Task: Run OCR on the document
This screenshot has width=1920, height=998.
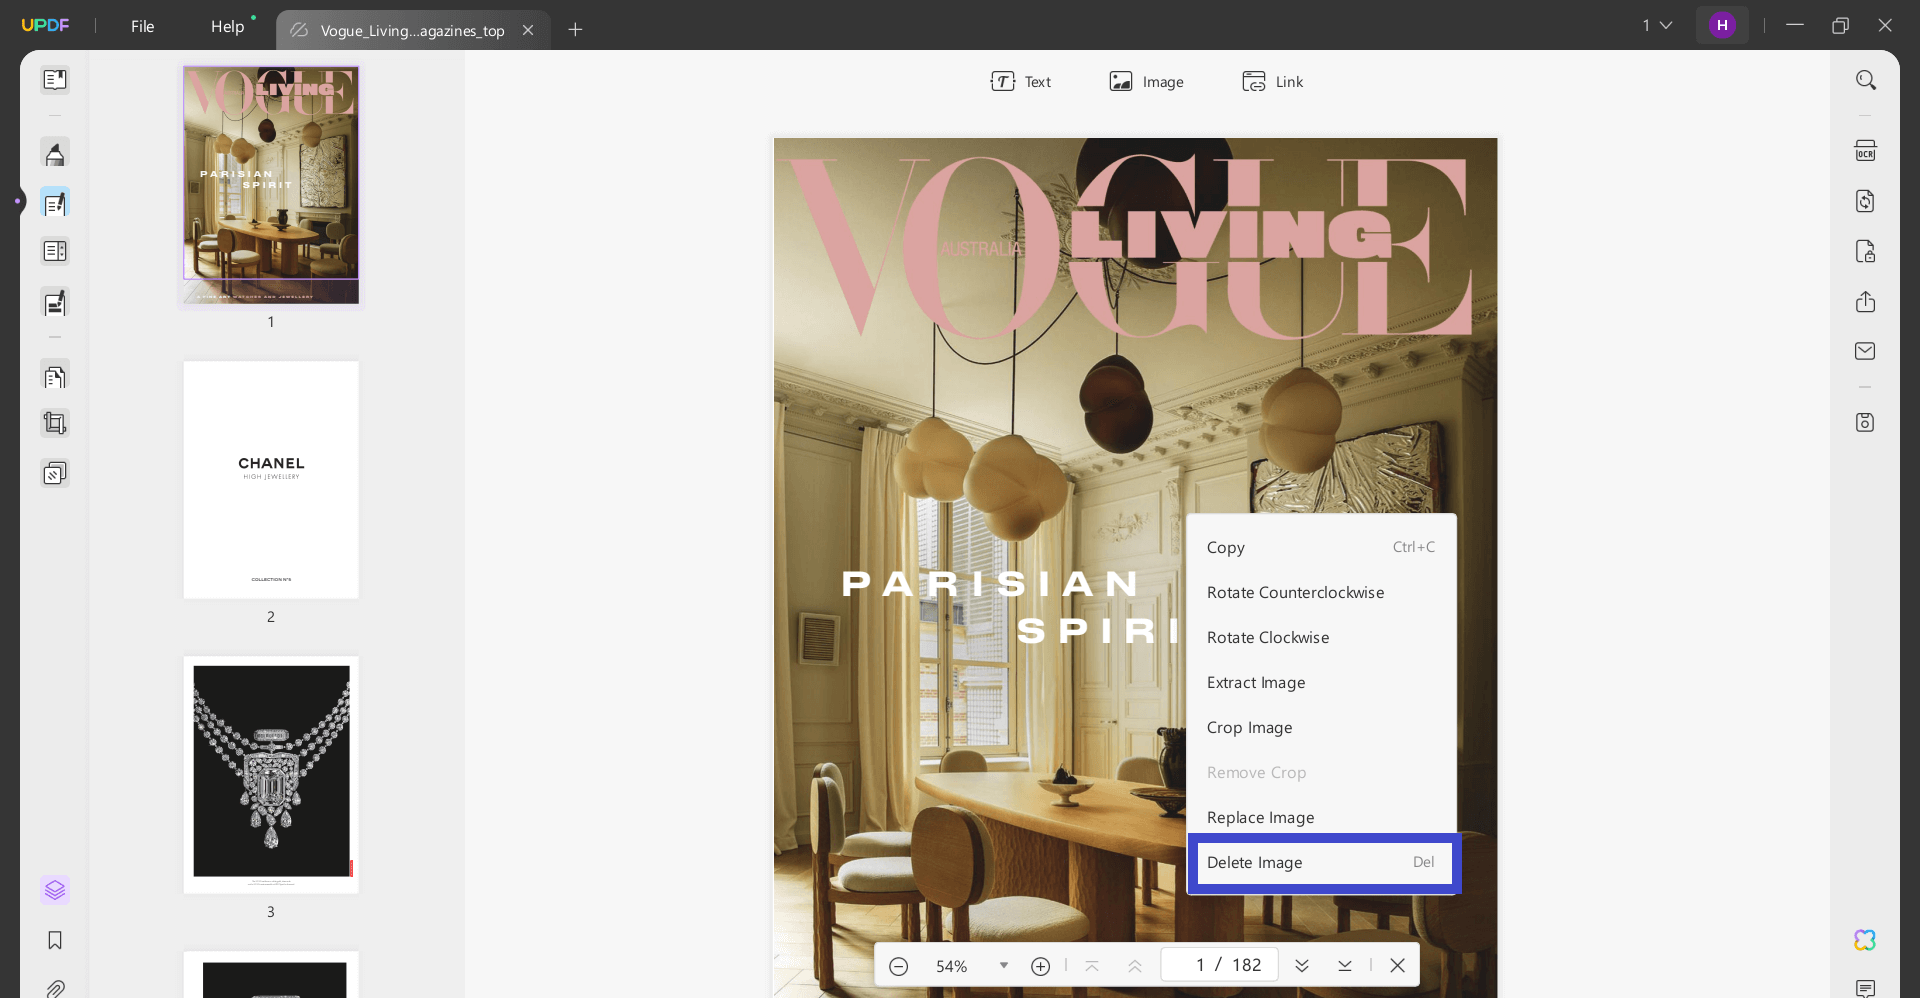Action: tap(1866, 150)
